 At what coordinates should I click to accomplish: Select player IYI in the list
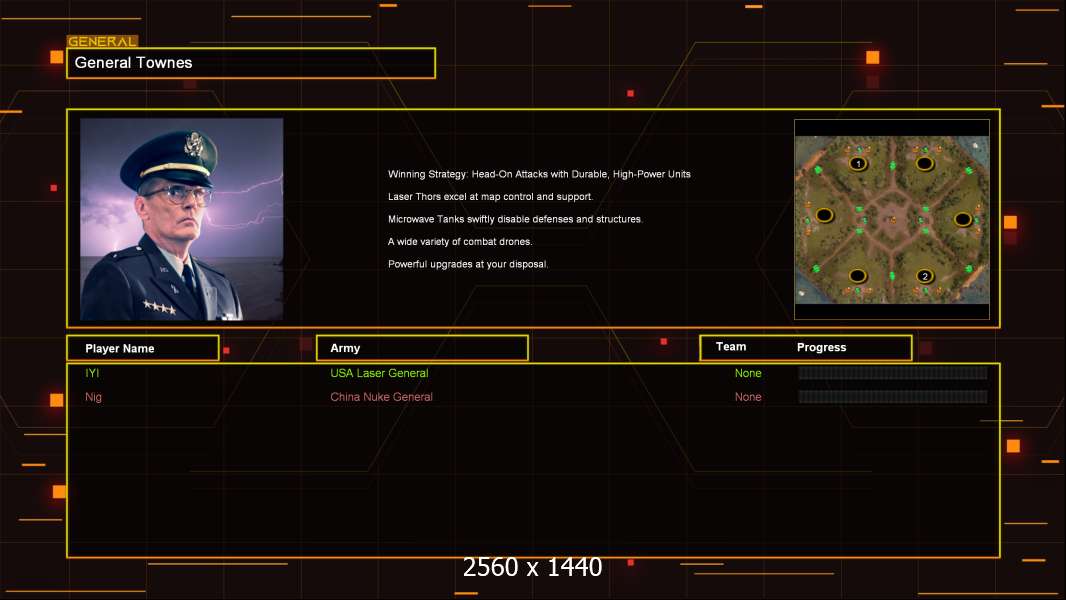(x=93, y=373)
